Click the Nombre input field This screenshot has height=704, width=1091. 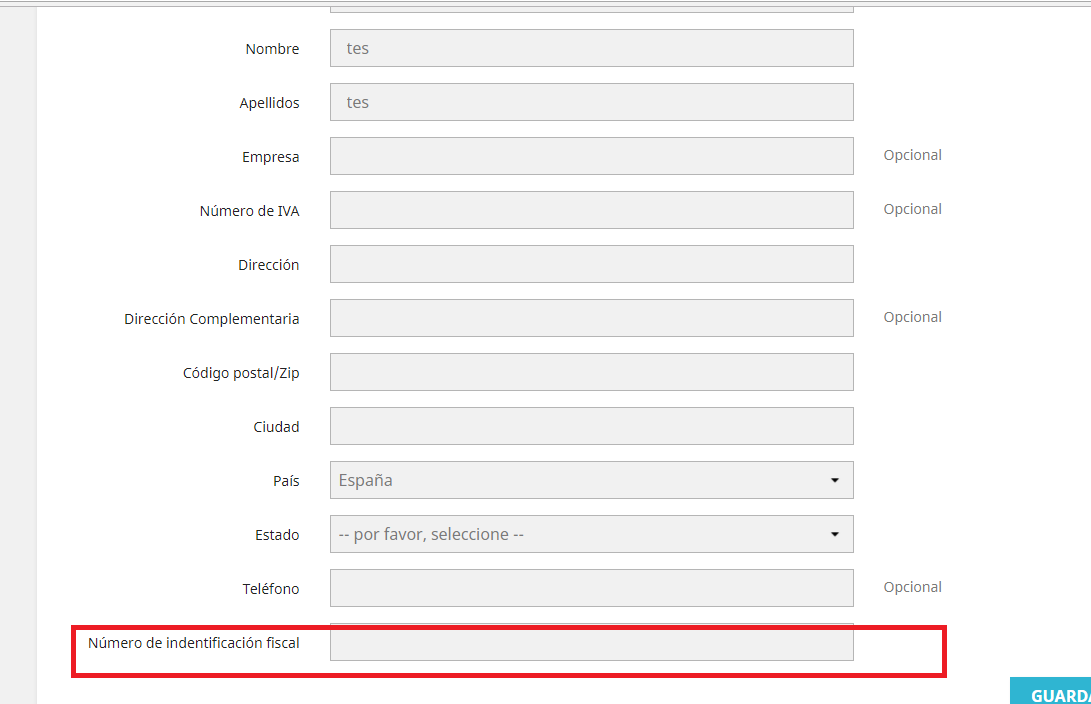(x=591, y=48)
